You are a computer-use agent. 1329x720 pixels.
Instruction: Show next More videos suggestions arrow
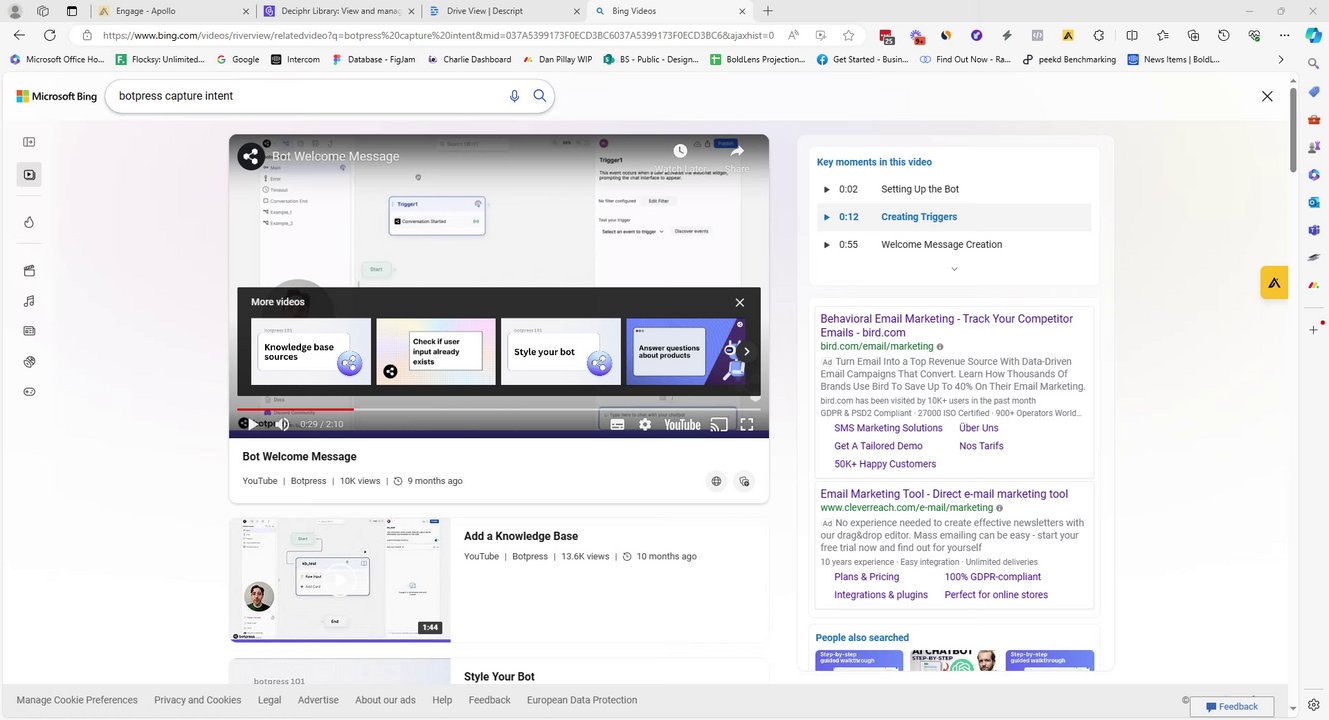(x=746, y=351)
